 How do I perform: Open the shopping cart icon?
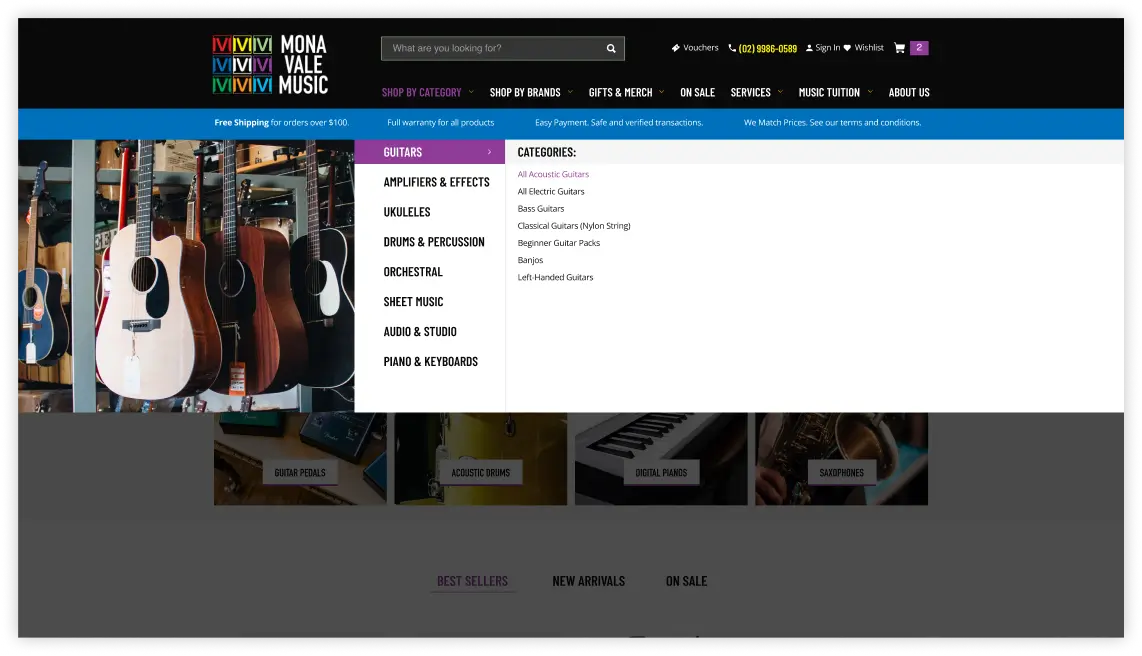(x=899, y=47)
